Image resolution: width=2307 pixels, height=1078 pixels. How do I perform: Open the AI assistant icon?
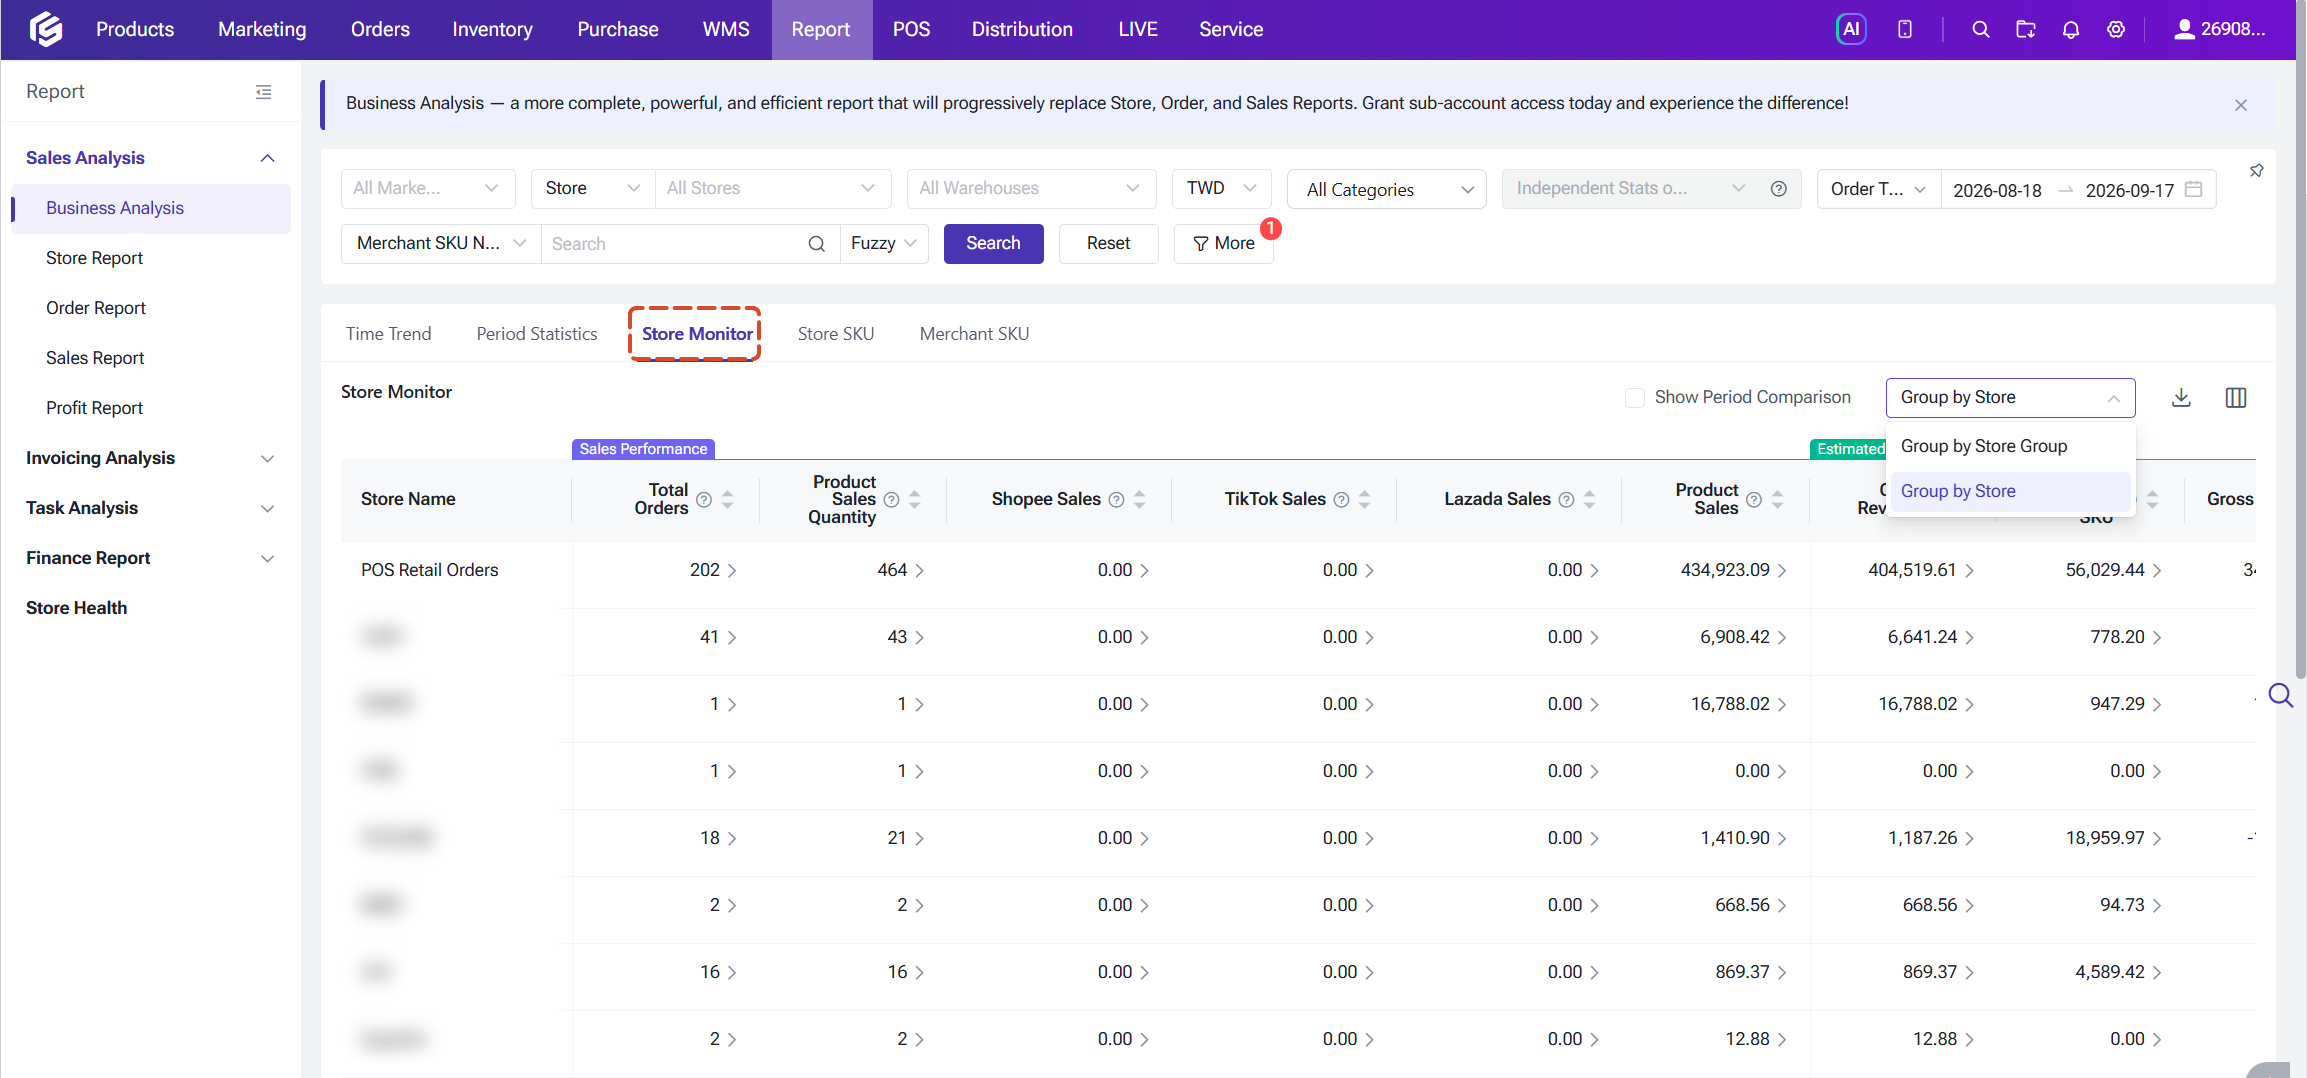click(x=1851, y=29)
